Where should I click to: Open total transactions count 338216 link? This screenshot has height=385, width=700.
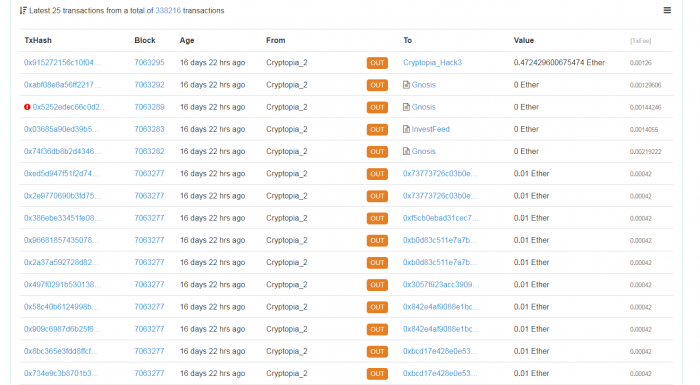tap(168, 11)
